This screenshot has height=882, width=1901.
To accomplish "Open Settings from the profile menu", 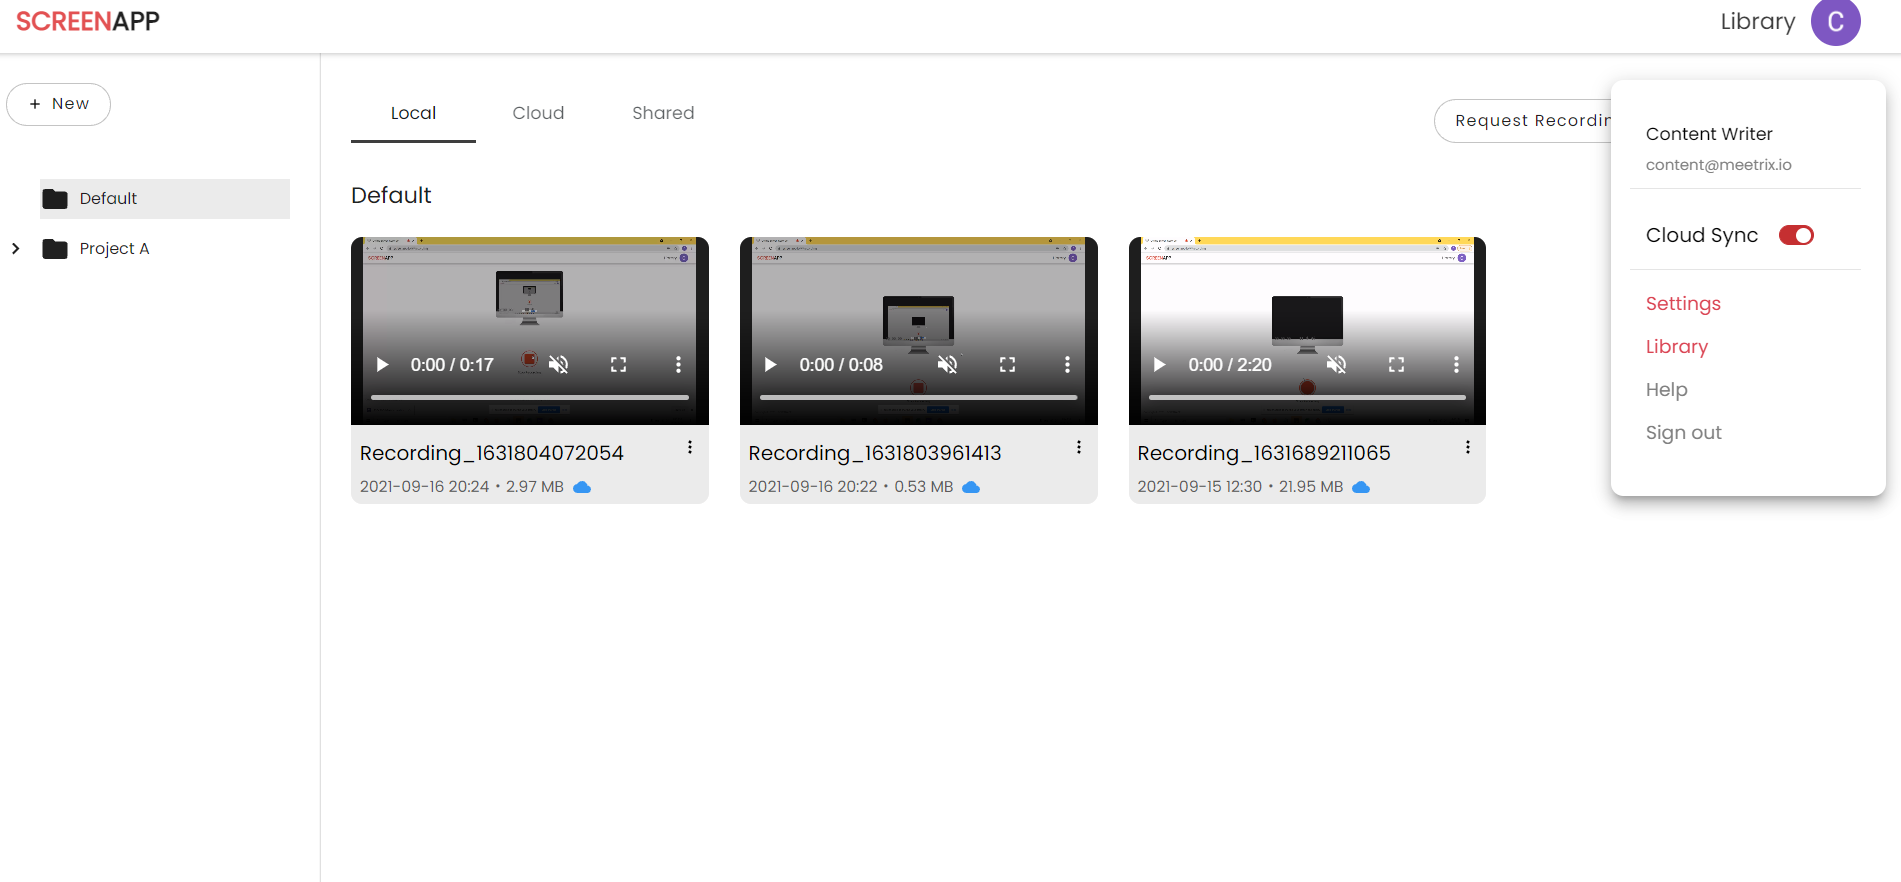I will [1683, 304].
